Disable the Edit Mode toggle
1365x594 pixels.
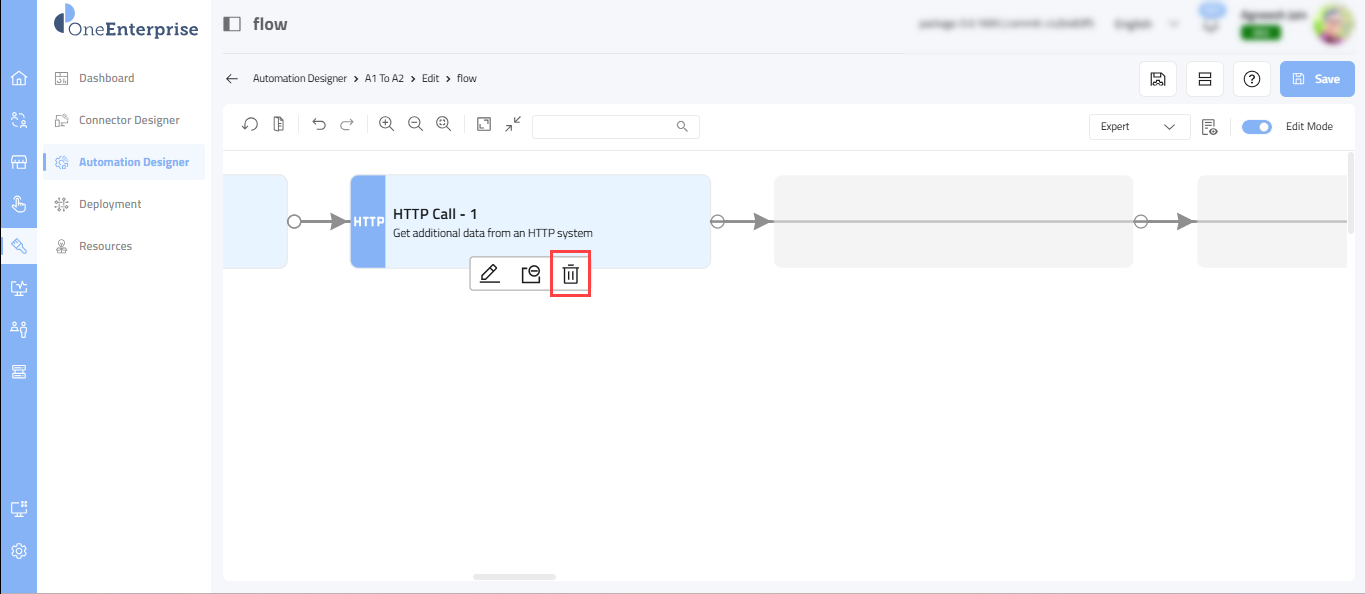1256,127
